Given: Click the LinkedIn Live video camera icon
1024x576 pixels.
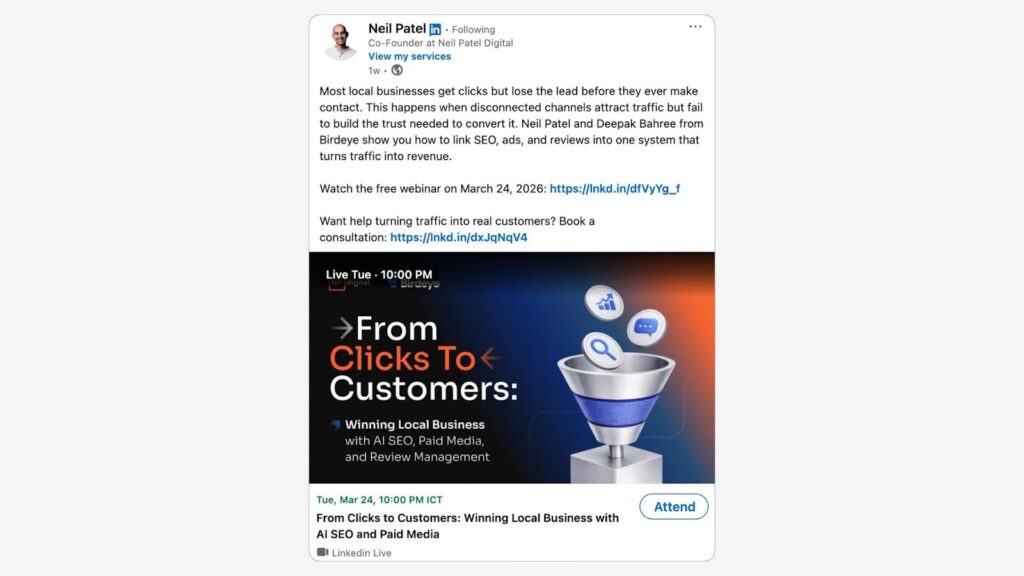Looking at the screenshot, I should pyautogui.click(x=322, y=552).
